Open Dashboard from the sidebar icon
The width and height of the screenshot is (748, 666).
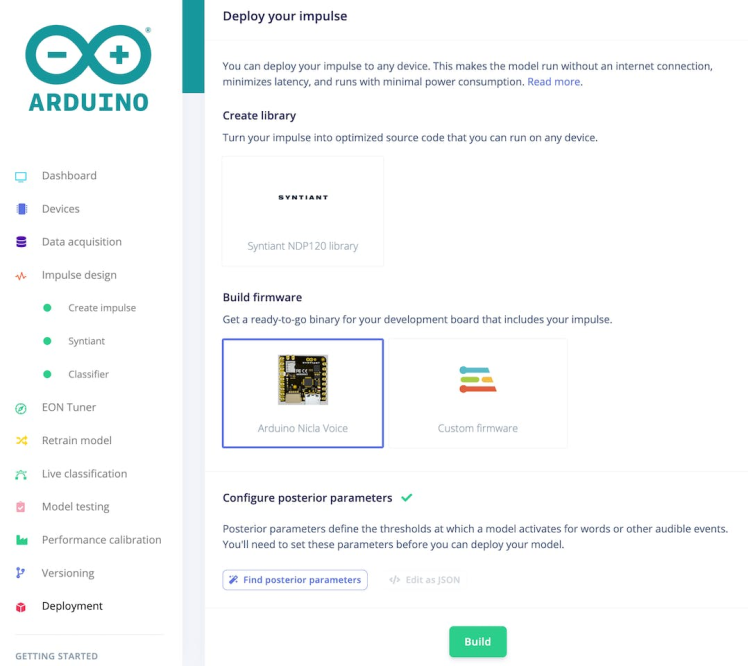pos(21,176)
